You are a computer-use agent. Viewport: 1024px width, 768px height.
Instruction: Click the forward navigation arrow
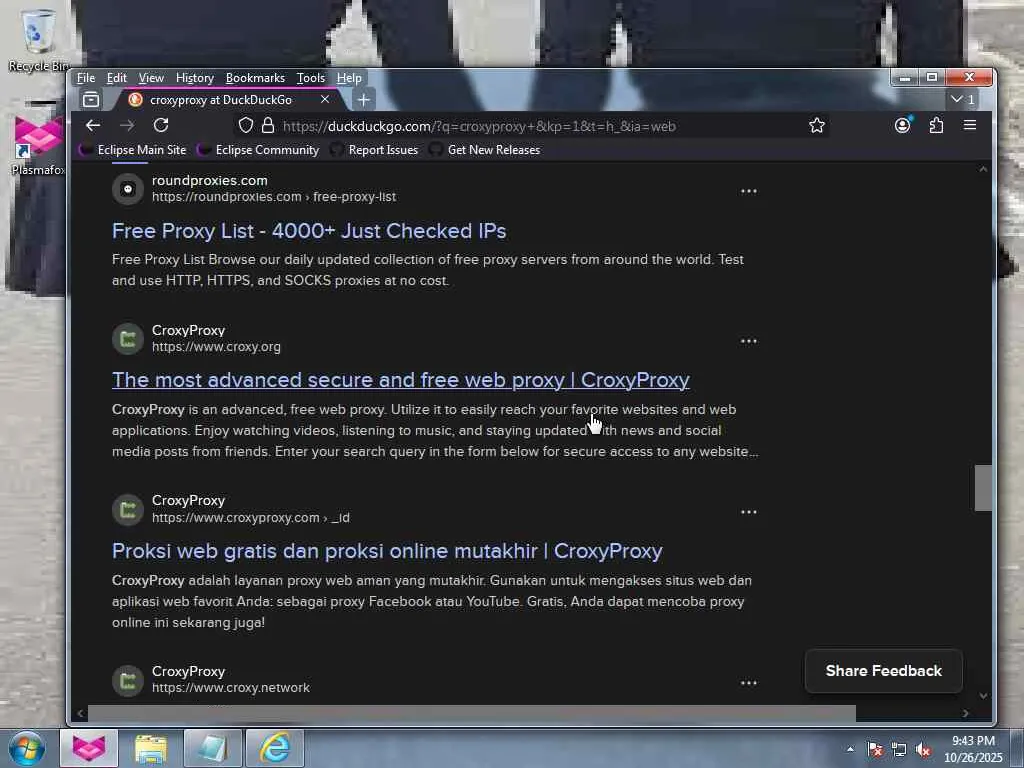(127, 125)
